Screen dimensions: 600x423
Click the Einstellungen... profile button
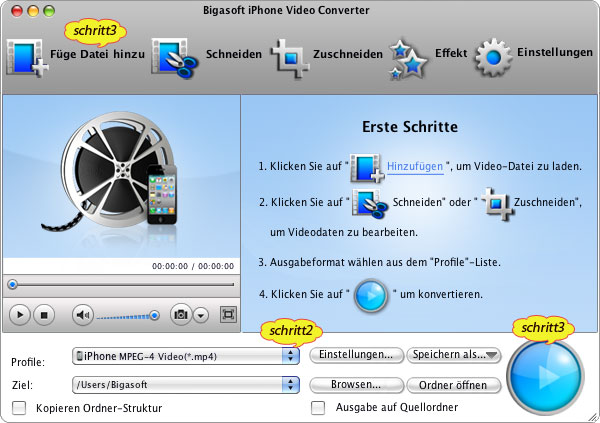click(x=356, y=355)
